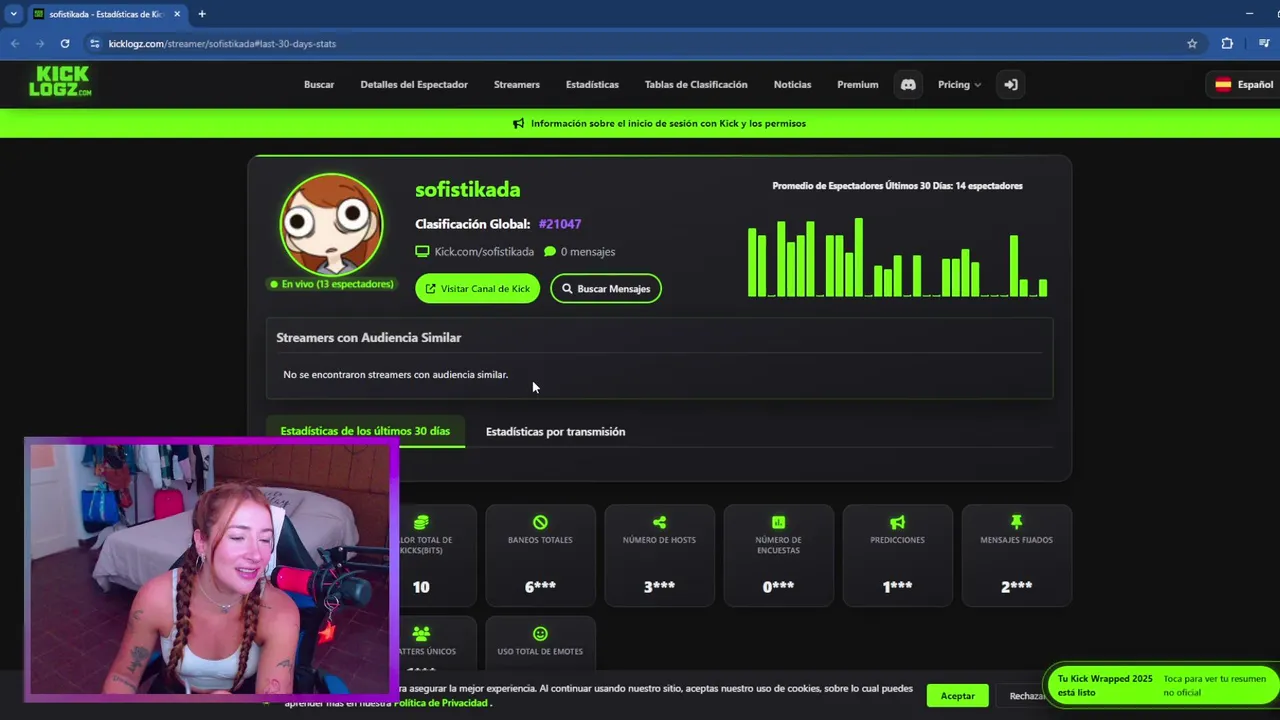Image resolution: width=1280 pixels, height=720 pixels.
Task: Click the monitor icon beside Kick.com/sofistikada
Action: pyautogui.click(x=422, y=252)
